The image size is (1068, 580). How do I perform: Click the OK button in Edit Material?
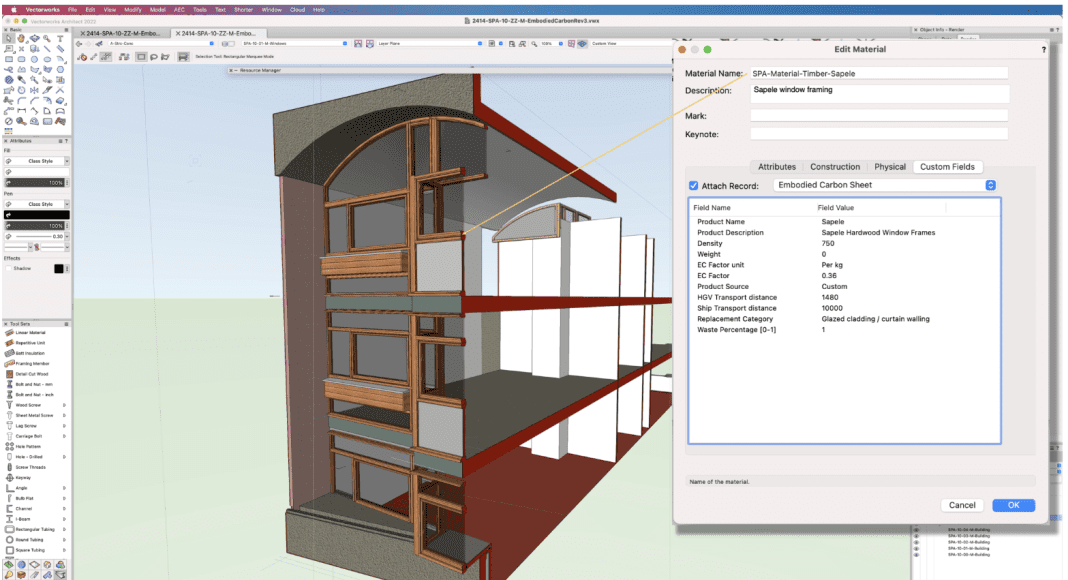tap(1013, 505)
